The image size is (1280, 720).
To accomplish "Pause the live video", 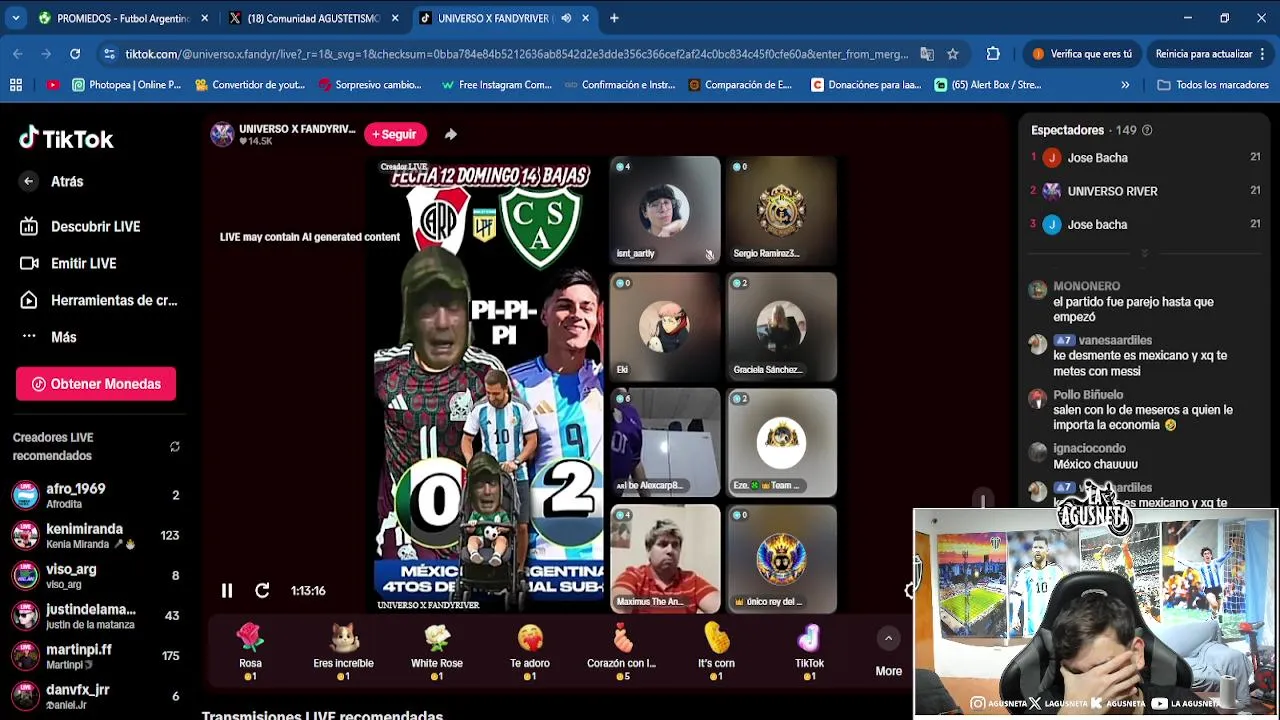I will [227, 591].
